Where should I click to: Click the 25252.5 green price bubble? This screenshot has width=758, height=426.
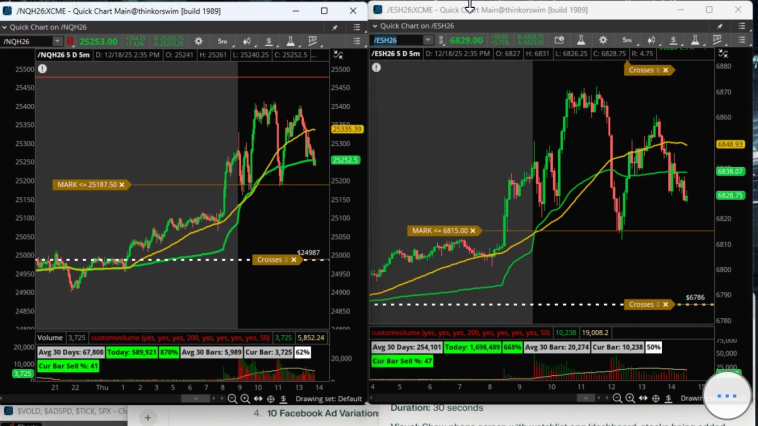[x=346, y=160]
